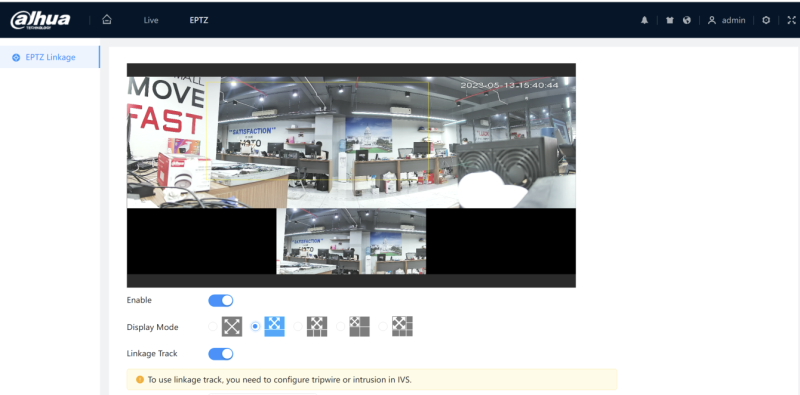Image resolution: width=800 pixels, height=395 pixels.
Task: Choose the 1+3 display mode layout icon
Action: 317,327
